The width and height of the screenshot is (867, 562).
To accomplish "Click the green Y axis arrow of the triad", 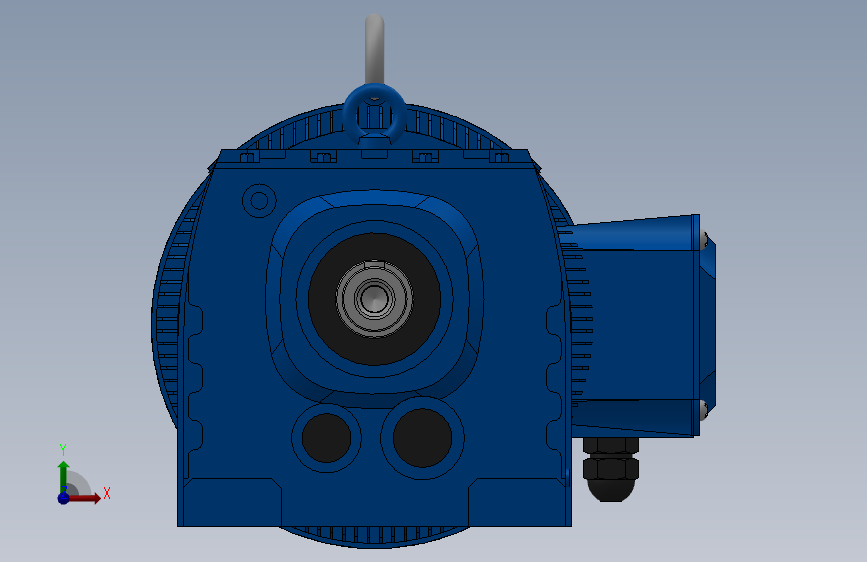I will [63, 477].
